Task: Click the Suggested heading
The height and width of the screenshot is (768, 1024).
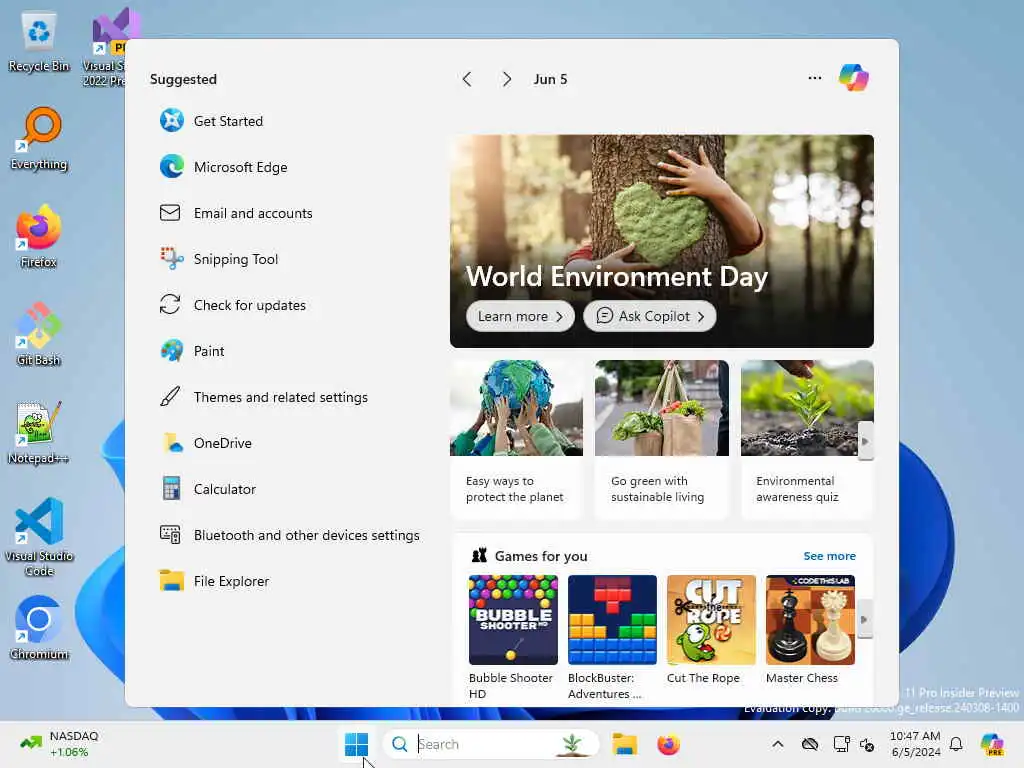Action: [x=183, y=80]
